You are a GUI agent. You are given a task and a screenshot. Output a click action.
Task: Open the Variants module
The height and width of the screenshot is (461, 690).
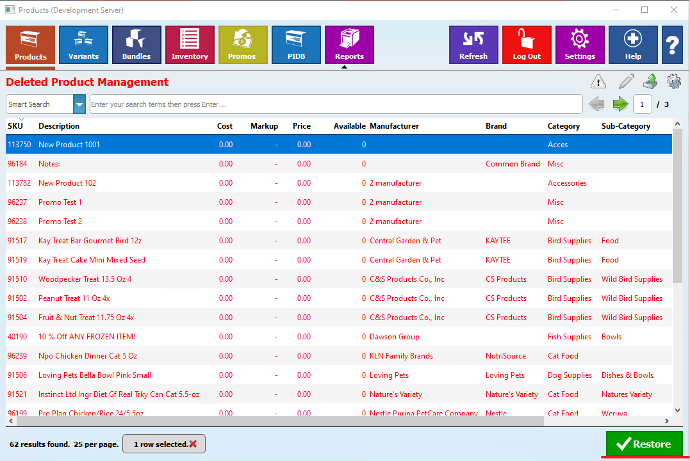(x=84, y=44)
